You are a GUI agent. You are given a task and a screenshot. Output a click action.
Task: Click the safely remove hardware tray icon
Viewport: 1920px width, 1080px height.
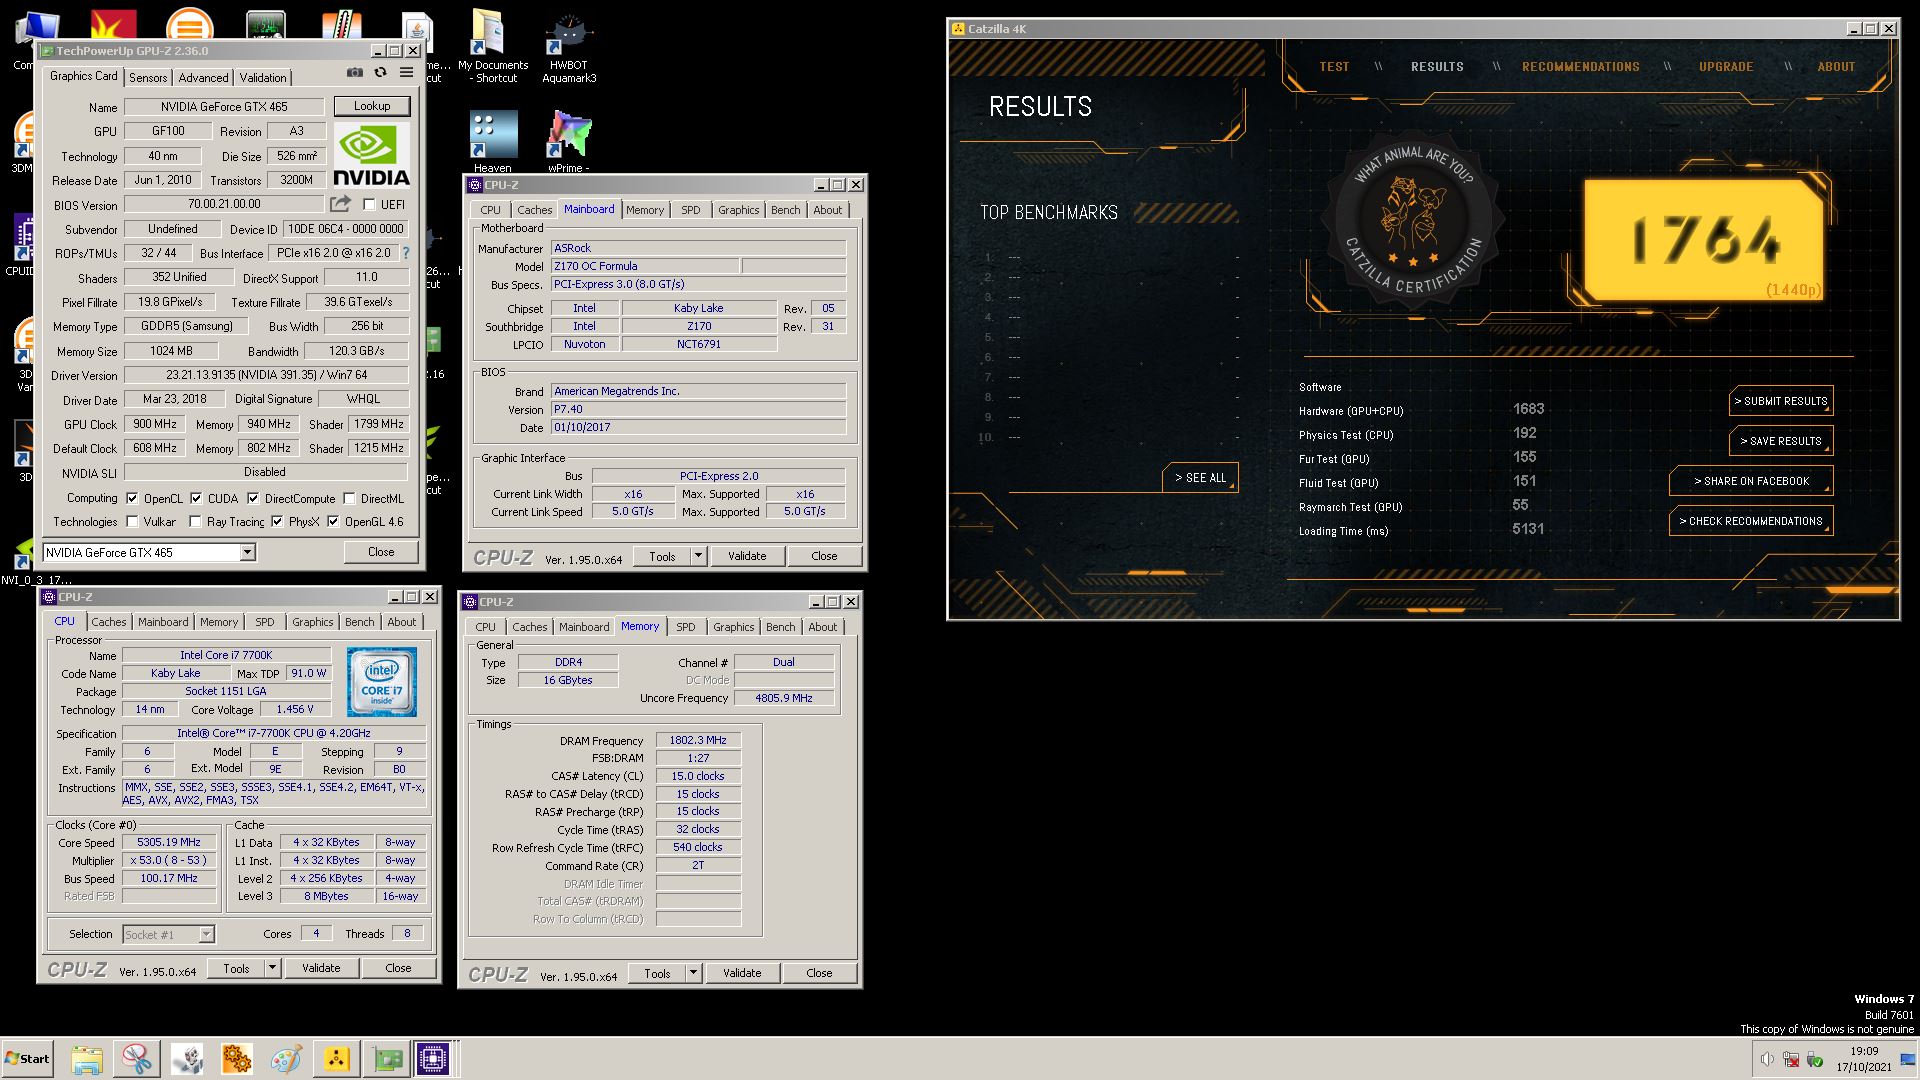coord(1814,1060)
